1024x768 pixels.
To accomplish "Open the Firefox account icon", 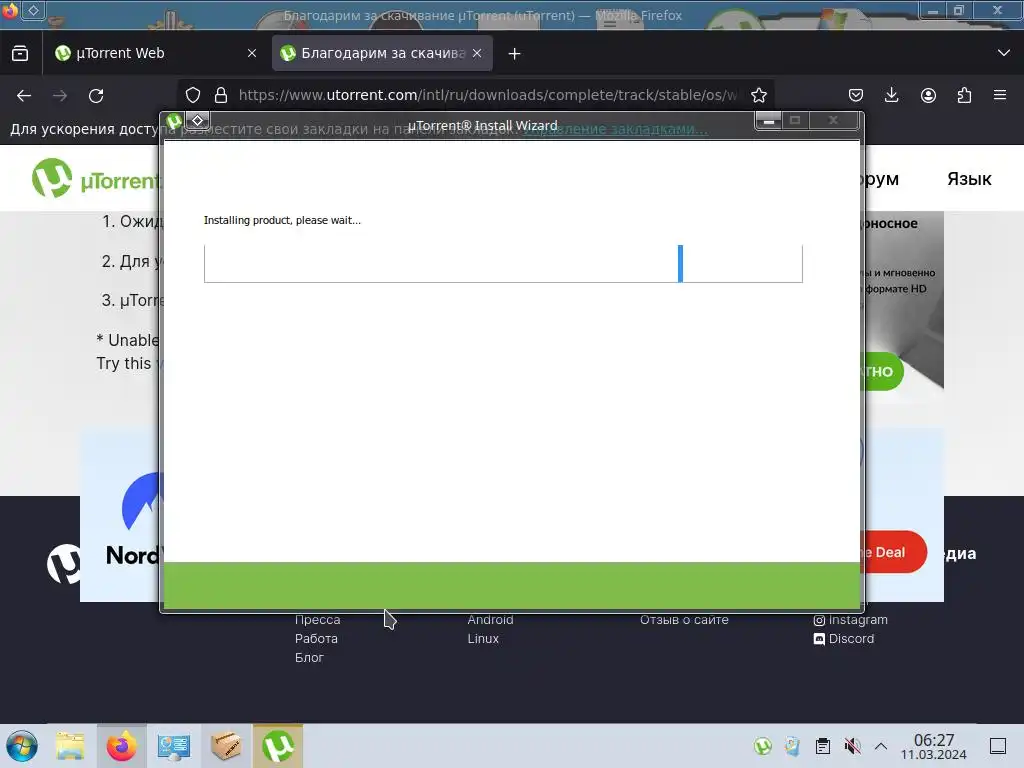I will pos(928,95).
